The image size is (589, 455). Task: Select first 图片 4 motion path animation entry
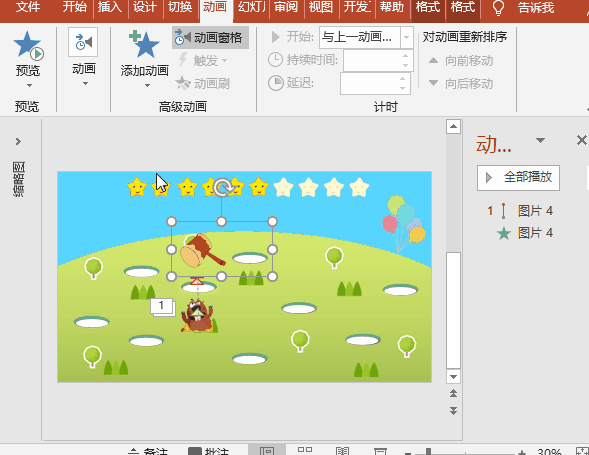(520, 211)
